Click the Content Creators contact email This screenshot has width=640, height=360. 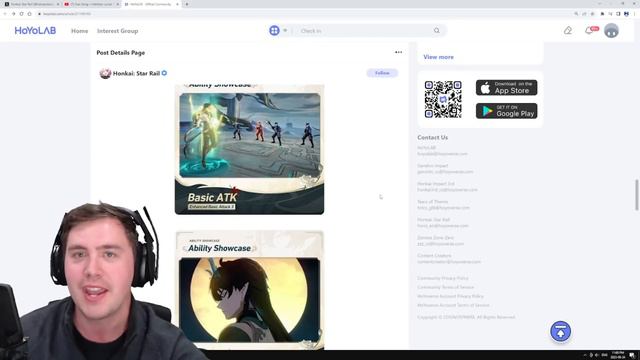(449, 262)
